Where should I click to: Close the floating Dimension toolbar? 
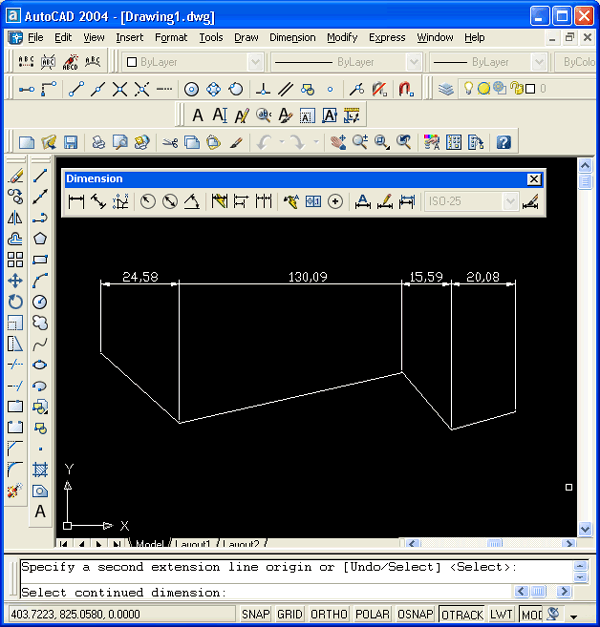(x=534, y=179)
